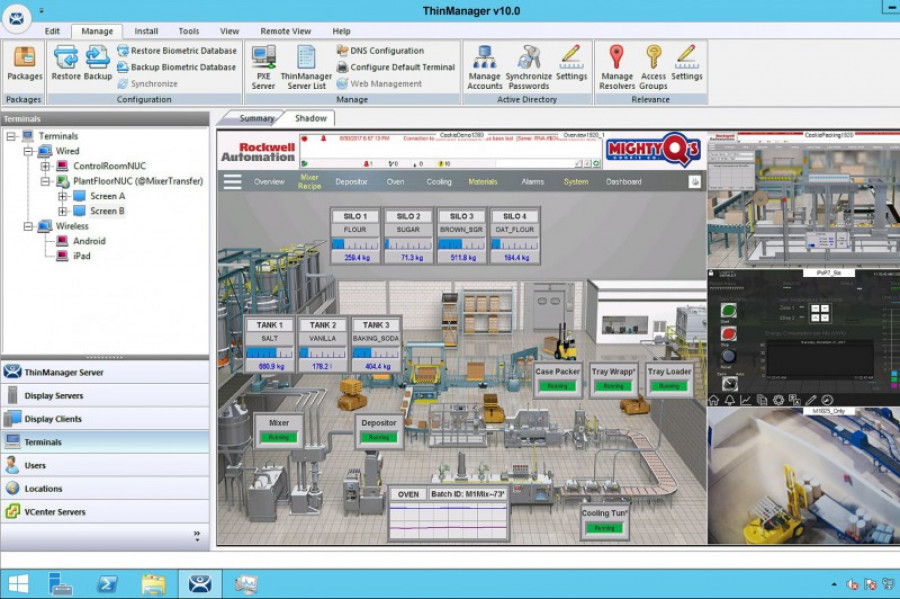This screenshot has height=599, width=900.
Task: Open the Packages ribbon button
Action: (24, 63)
